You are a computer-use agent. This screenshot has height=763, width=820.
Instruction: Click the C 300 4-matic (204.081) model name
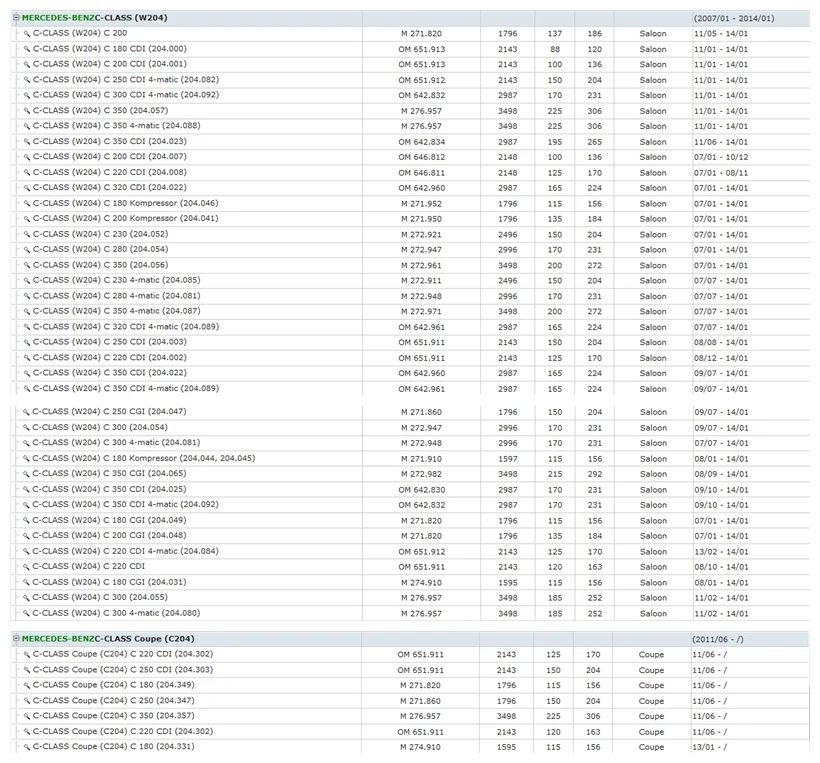tap(116, 442)
